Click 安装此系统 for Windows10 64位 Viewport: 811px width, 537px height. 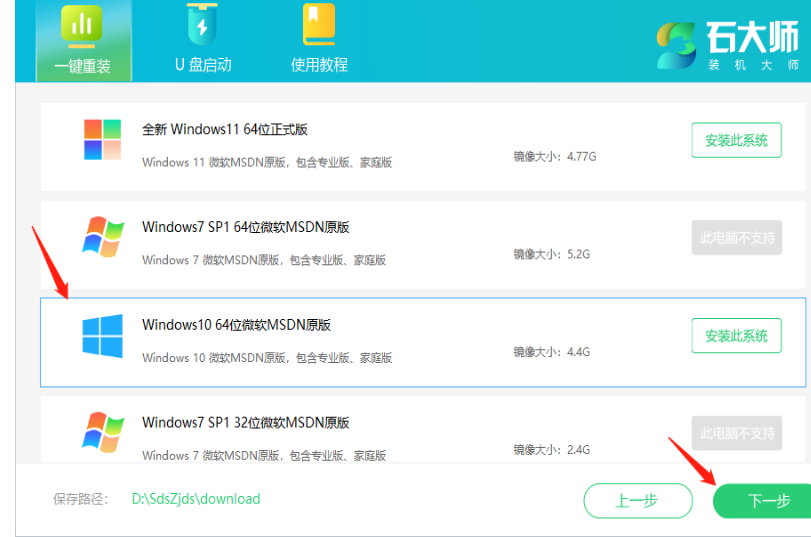737,336
